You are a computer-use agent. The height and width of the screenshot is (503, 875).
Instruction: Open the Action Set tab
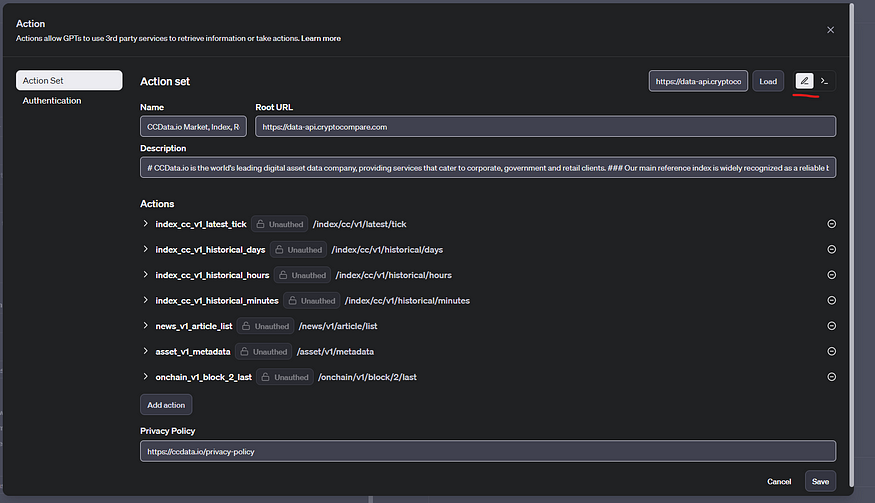(69, 80)
